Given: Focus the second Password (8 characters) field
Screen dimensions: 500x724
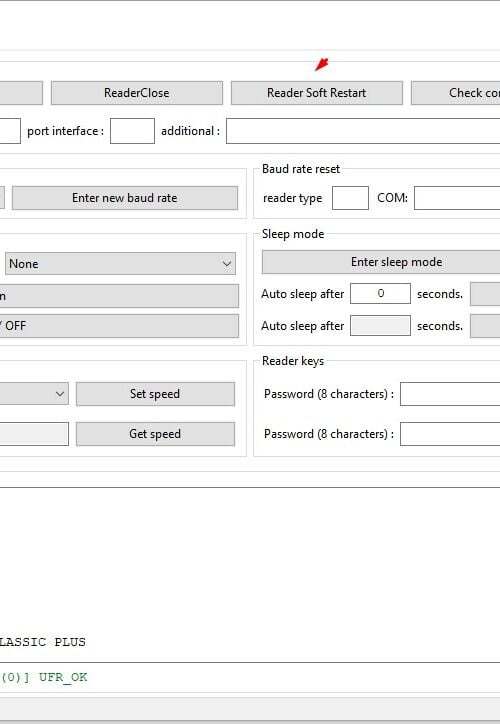Looking at the screenshot, I should (450, 434).
